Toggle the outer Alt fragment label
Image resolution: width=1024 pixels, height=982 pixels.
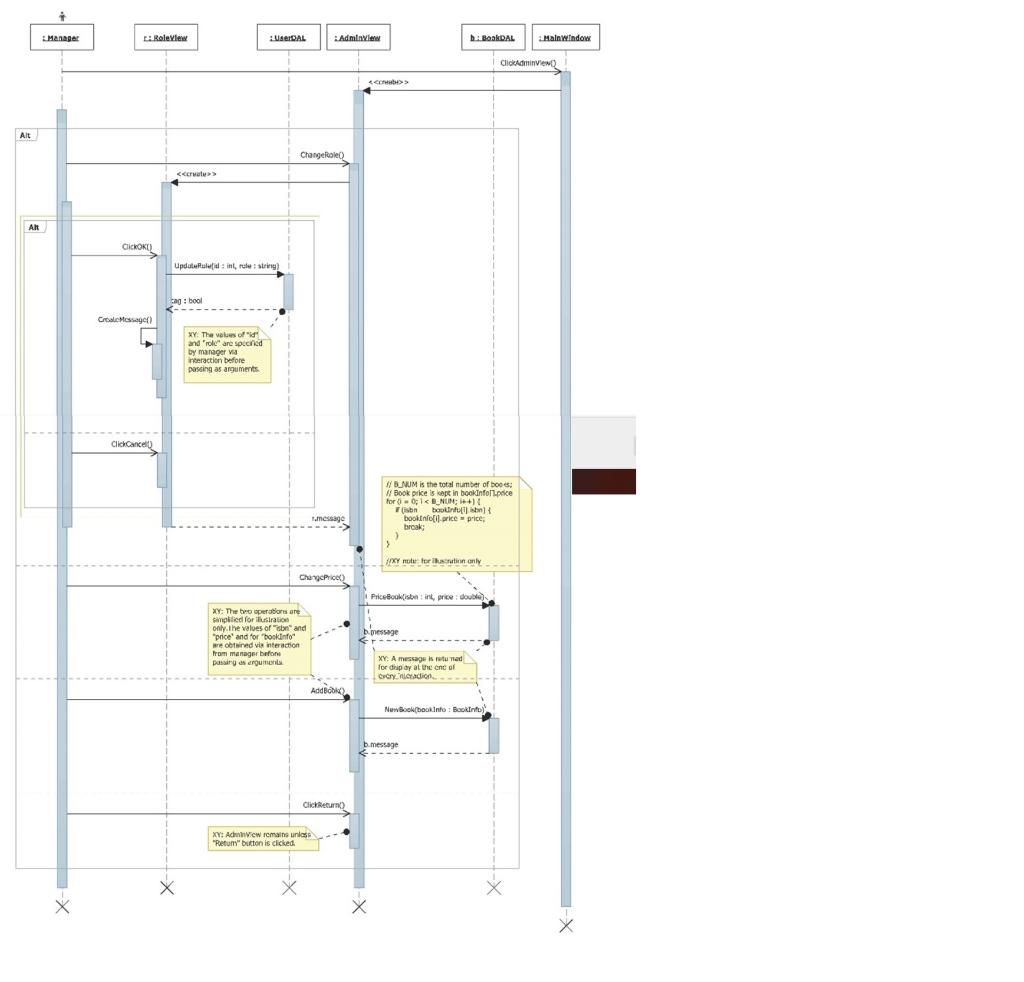[x=27, y=134]
